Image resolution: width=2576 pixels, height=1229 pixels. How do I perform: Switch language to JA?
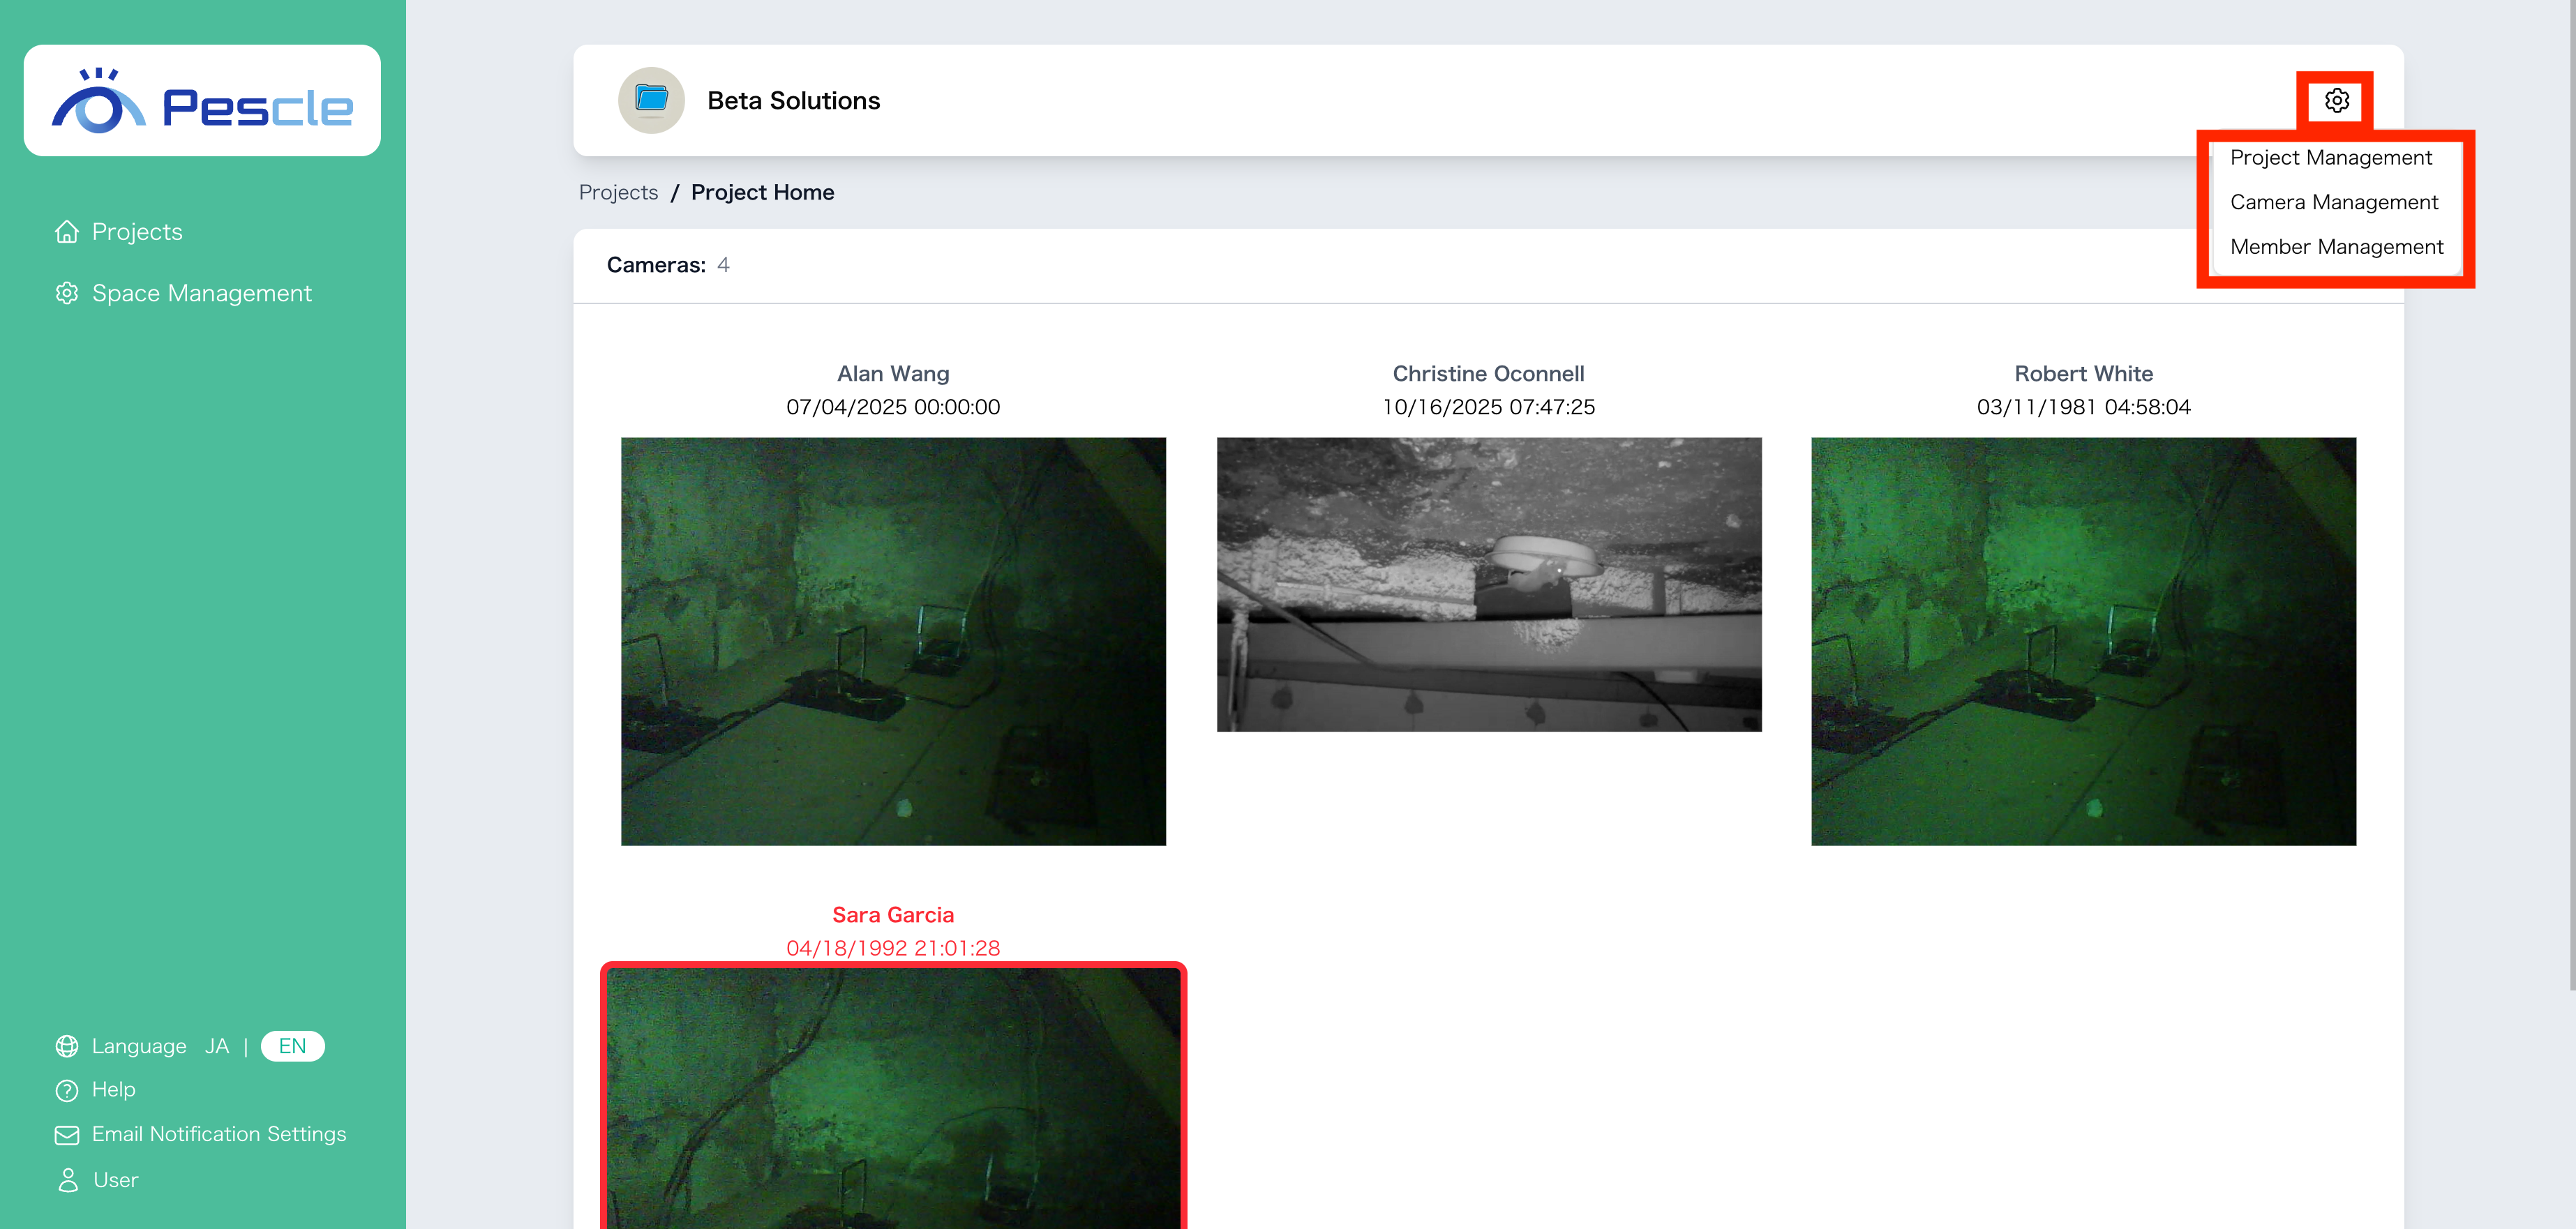coord(217,1046)
